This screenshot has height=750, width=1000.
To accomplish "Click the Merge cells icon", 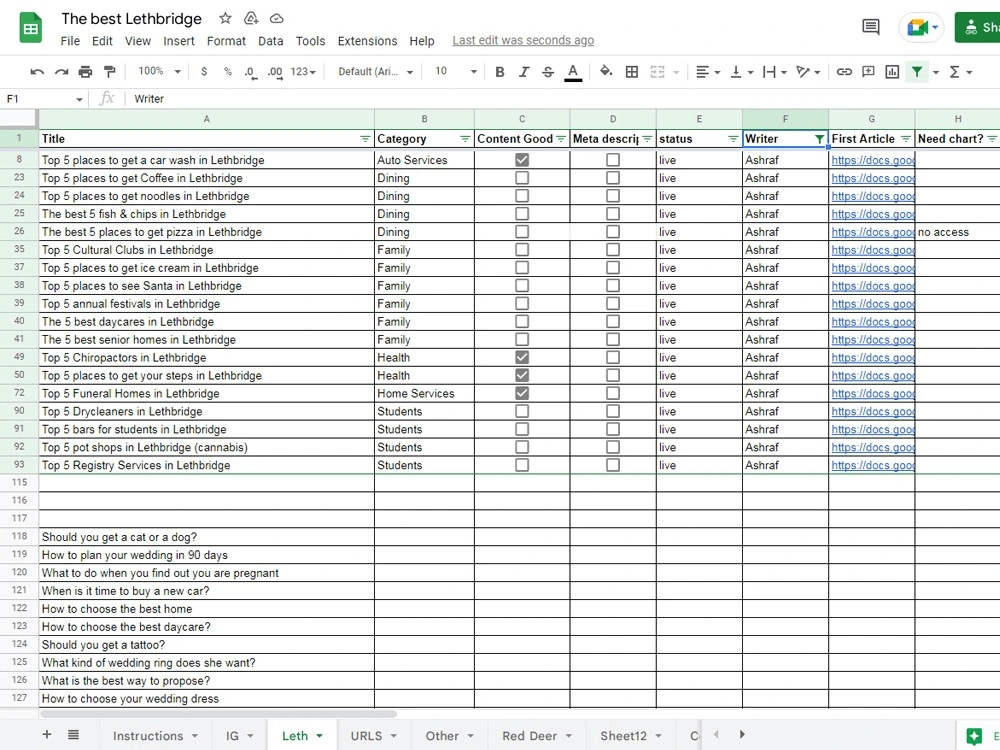I will 658,72.
